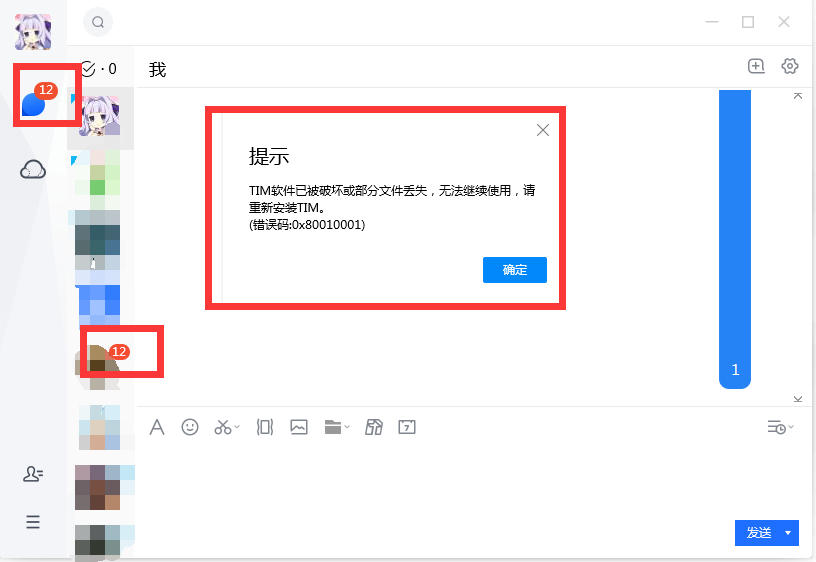Viewport: 816px width, 562px height.
Task: Click the 发送 send button
Action: (758, 533)
